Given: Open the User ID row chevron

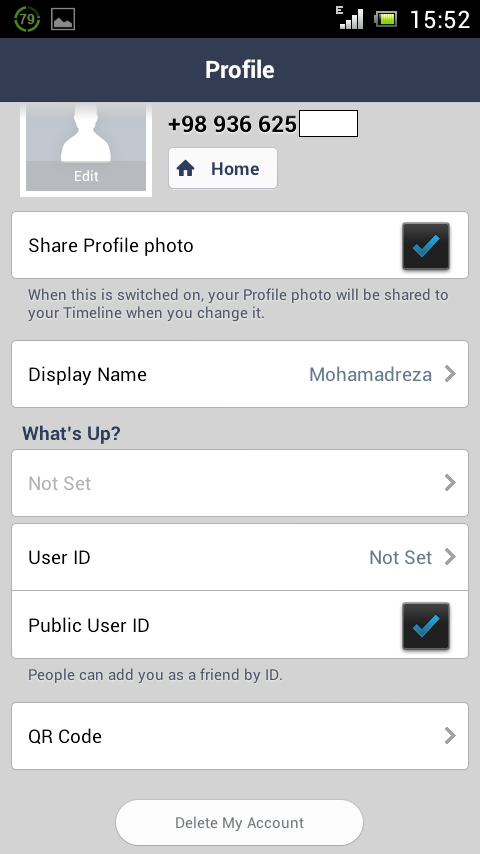Looking at the screenshot, I should tap(450, 557).
